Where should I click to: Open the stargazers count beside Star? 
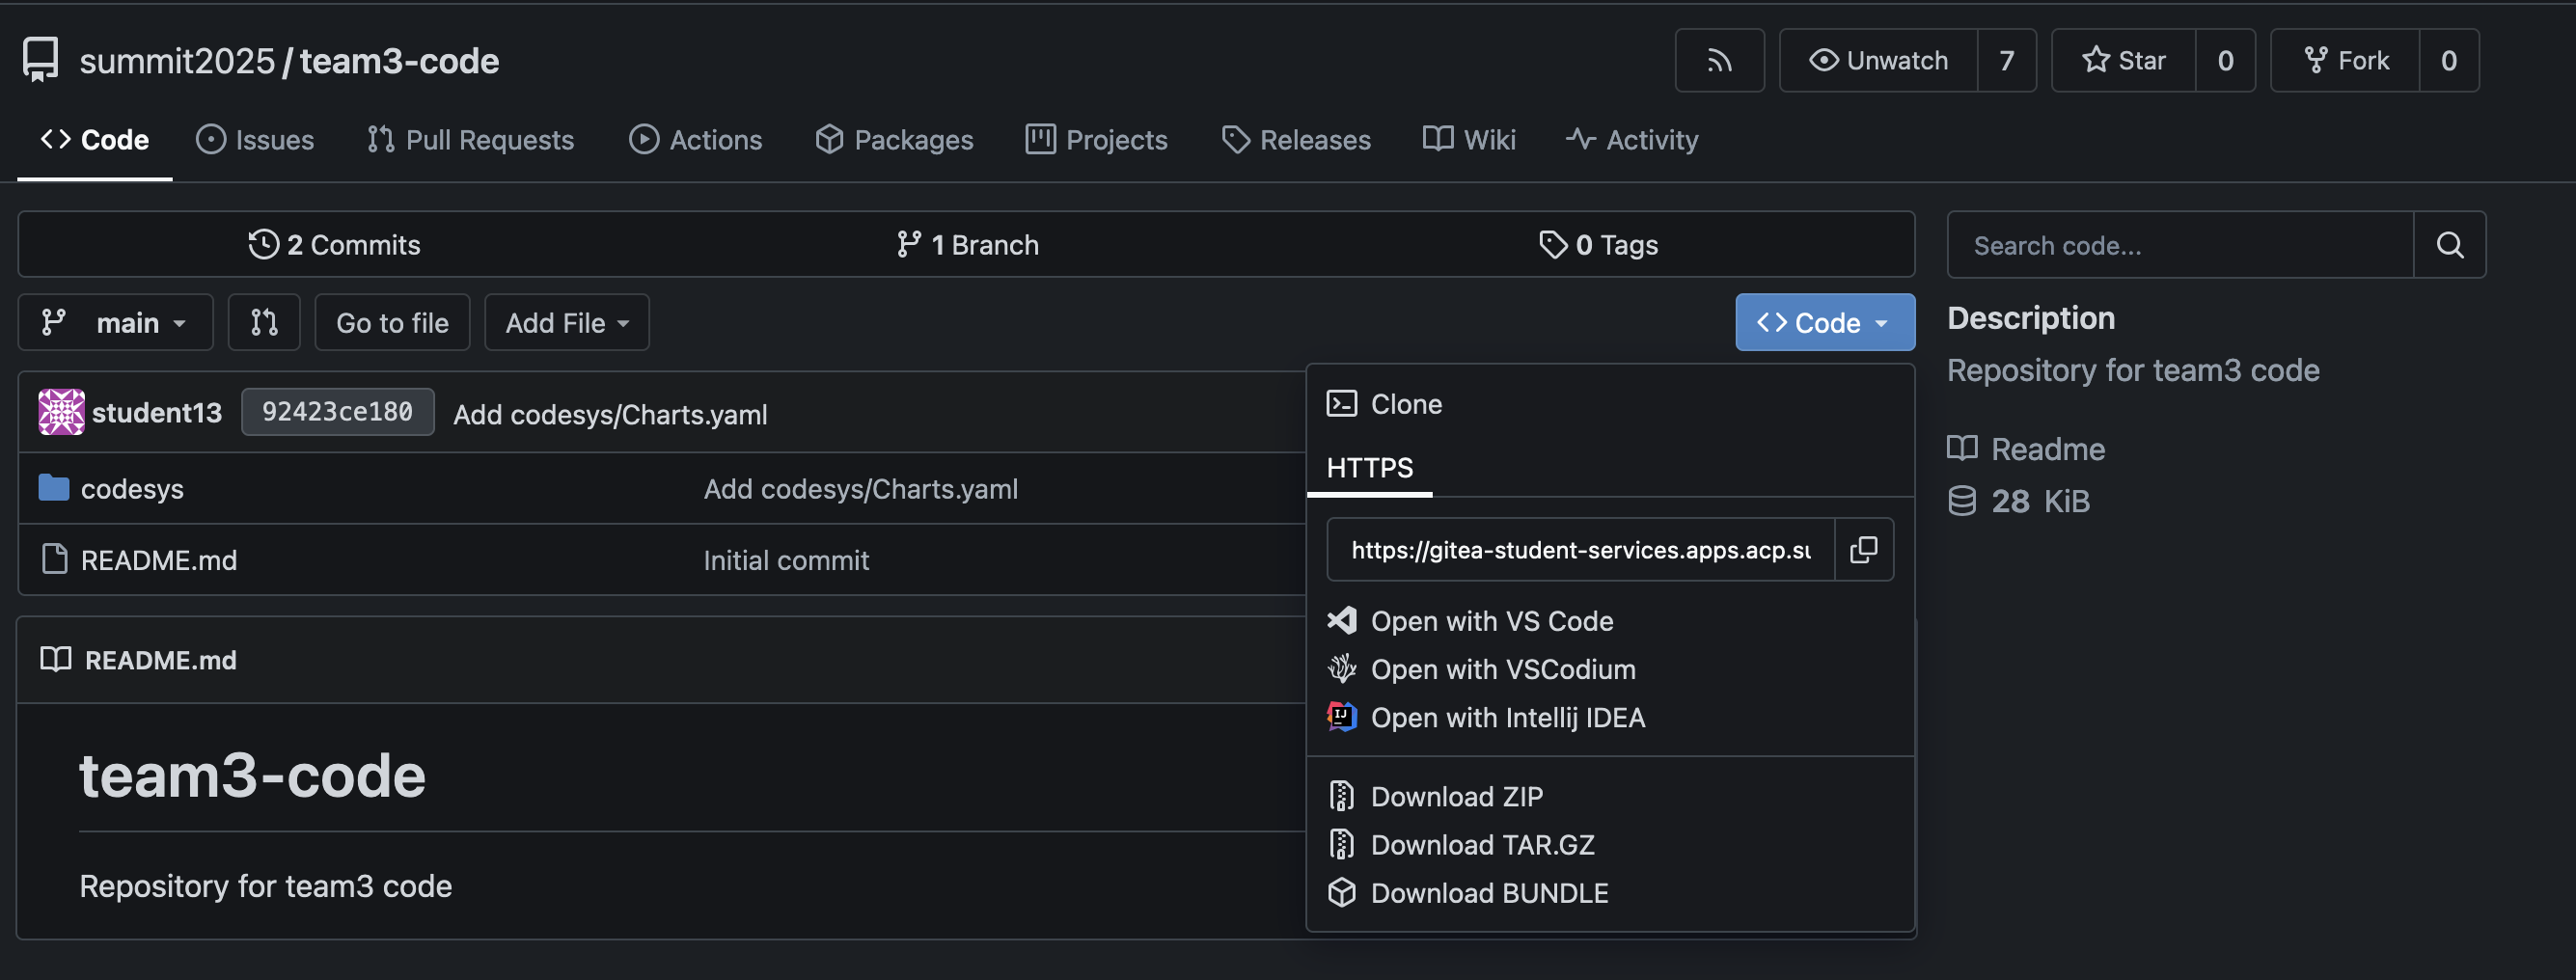(x=2225, y=61)
